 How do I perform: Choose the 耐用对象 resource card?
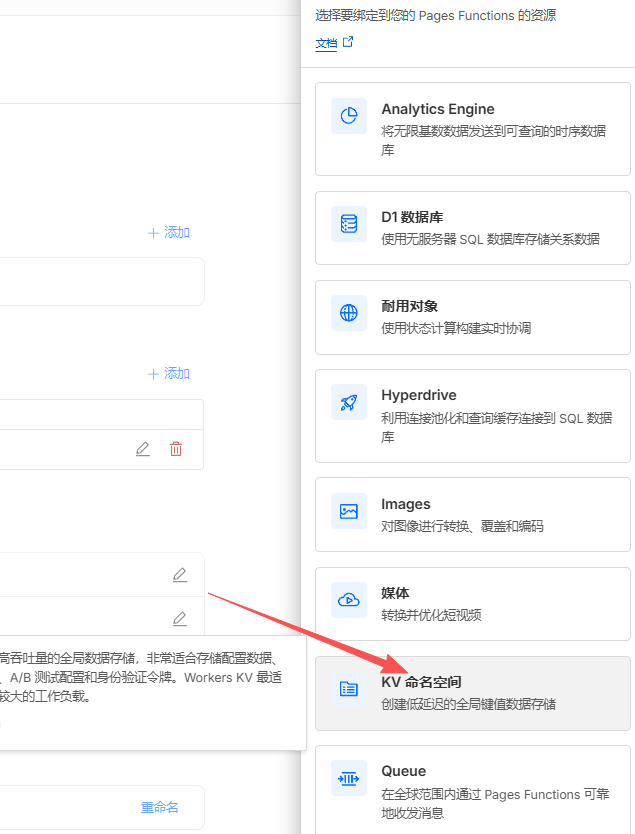click(473, 318)
